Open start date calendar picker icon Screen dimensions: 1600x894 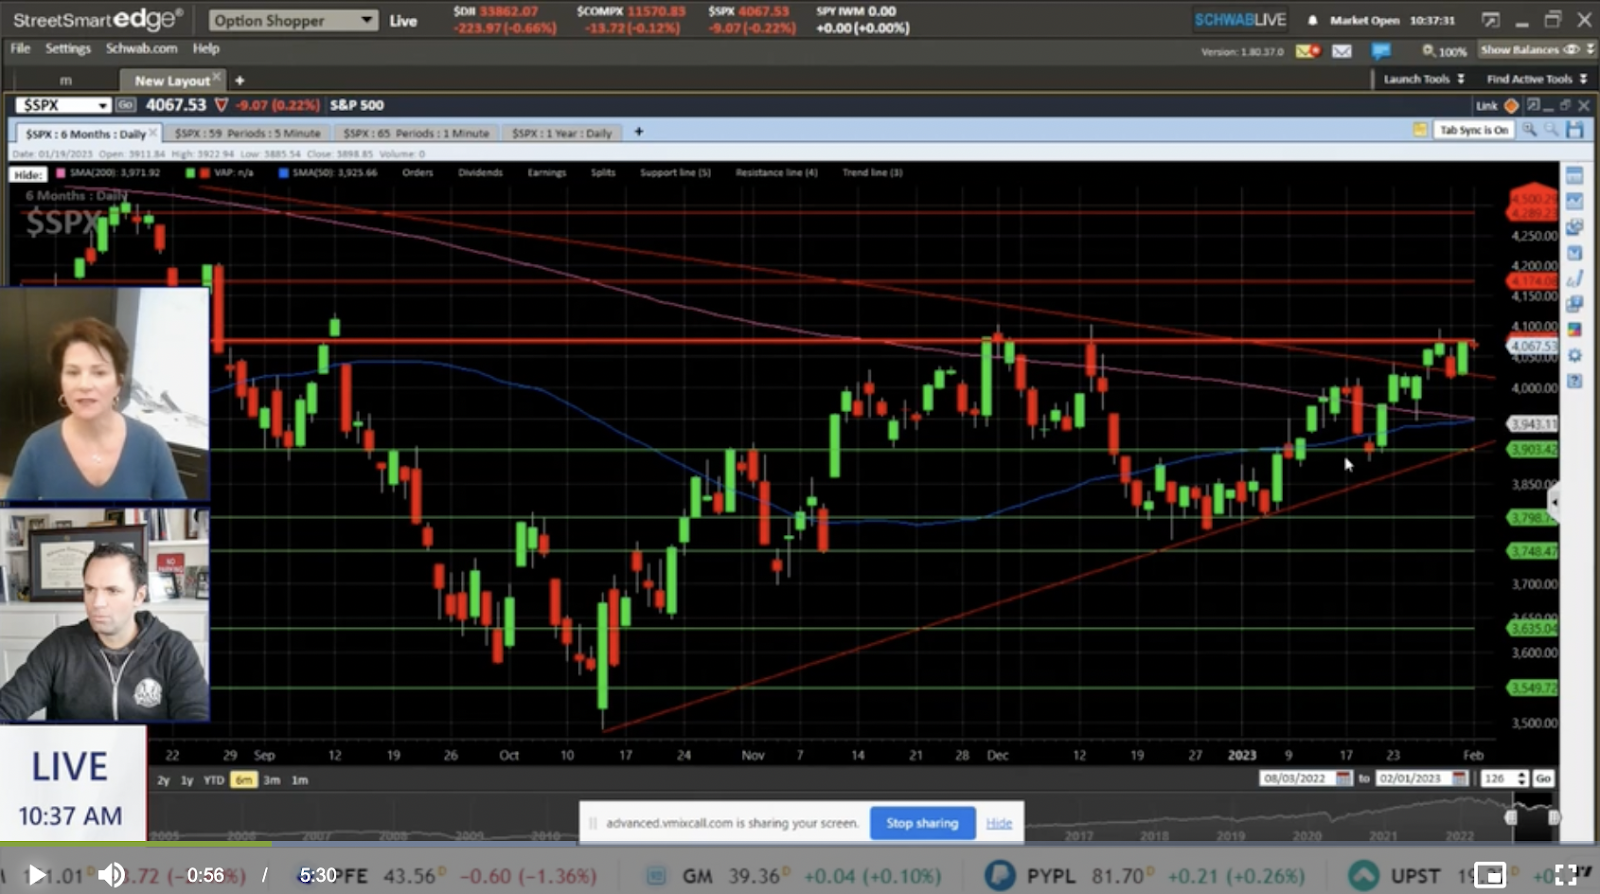pyautogui.click(x=1343, y=778)
